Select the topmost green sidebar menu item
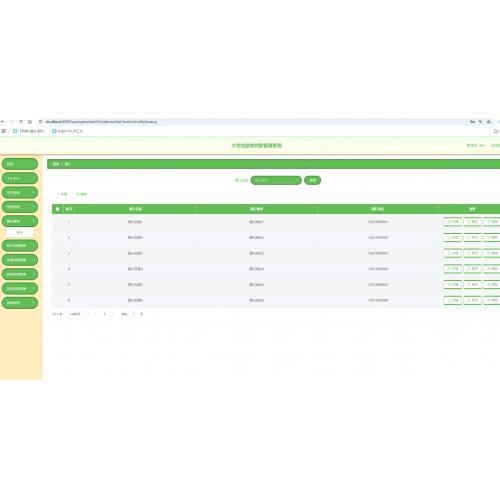 (x=20, y=164)
